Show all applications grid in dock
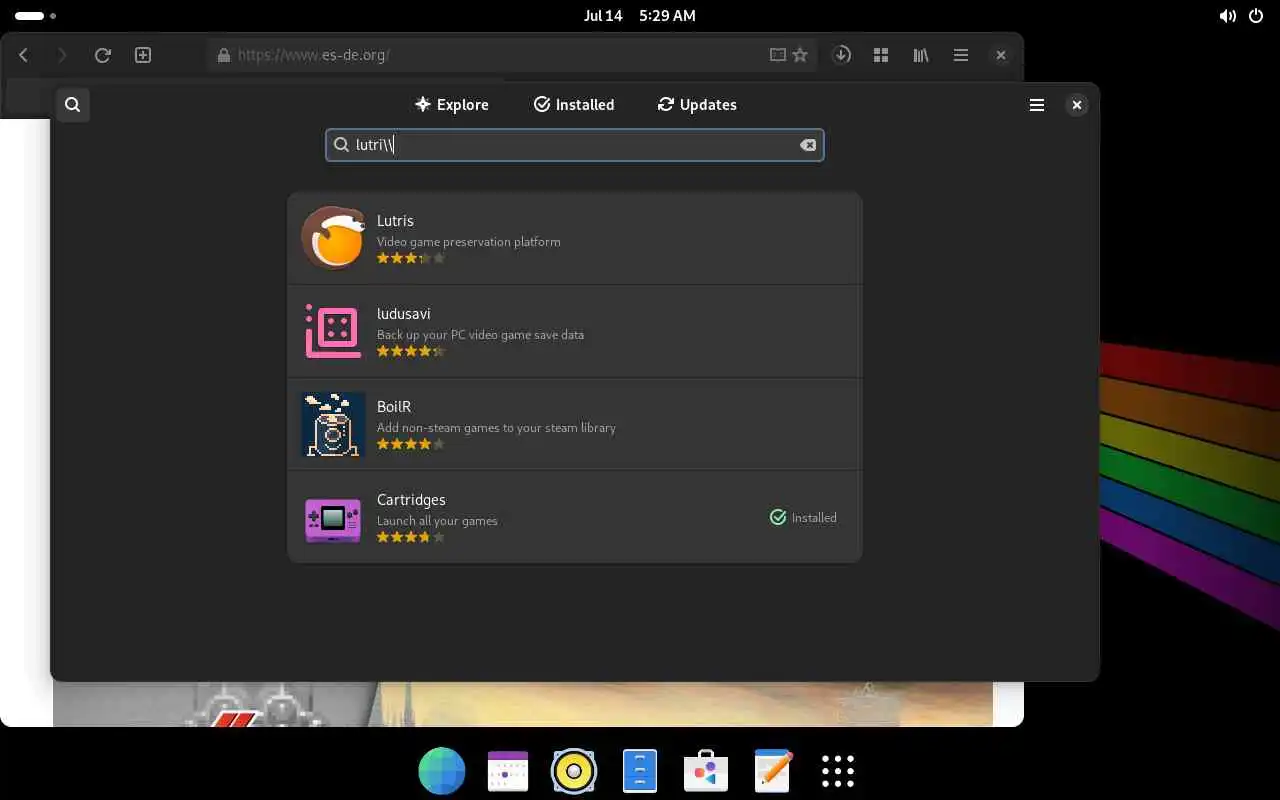Image resolution: width=1280 pixels, height=800 pixels. [x=838, y=771]
